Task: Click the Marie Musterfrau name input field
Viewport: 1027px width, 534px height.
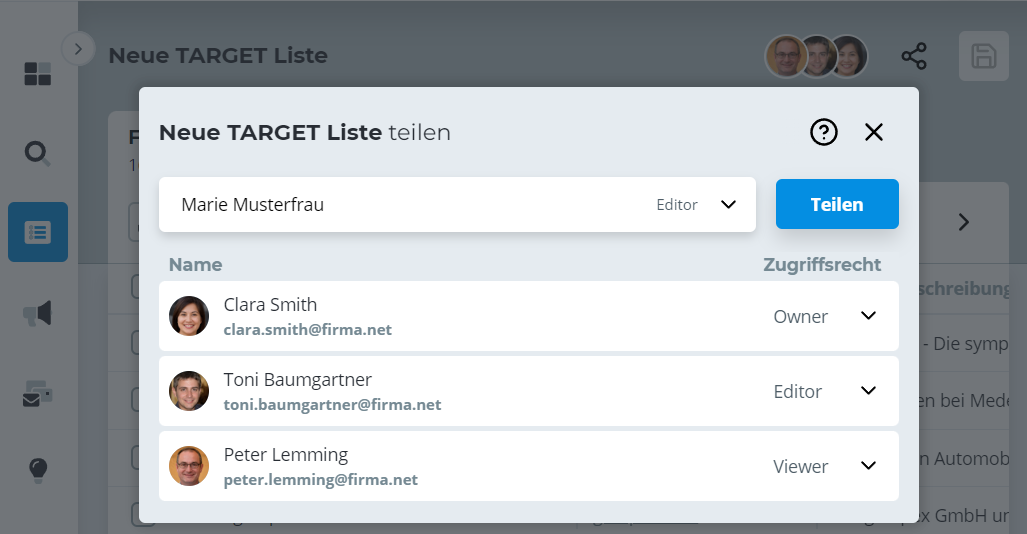Action: pyautogui.click(x=400, y=205)
